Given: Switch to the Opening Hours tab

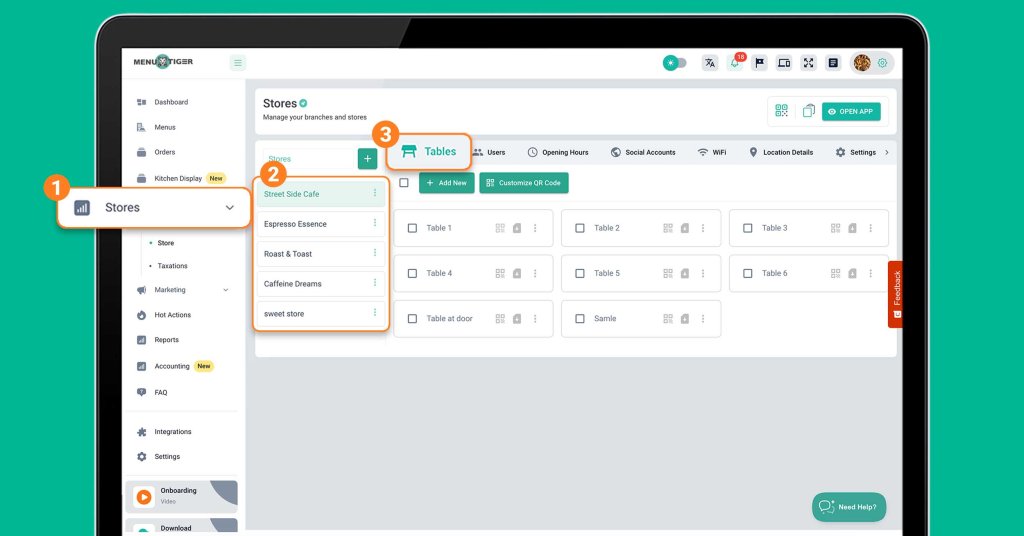Looking at the screenshot, I should [558, 152].
